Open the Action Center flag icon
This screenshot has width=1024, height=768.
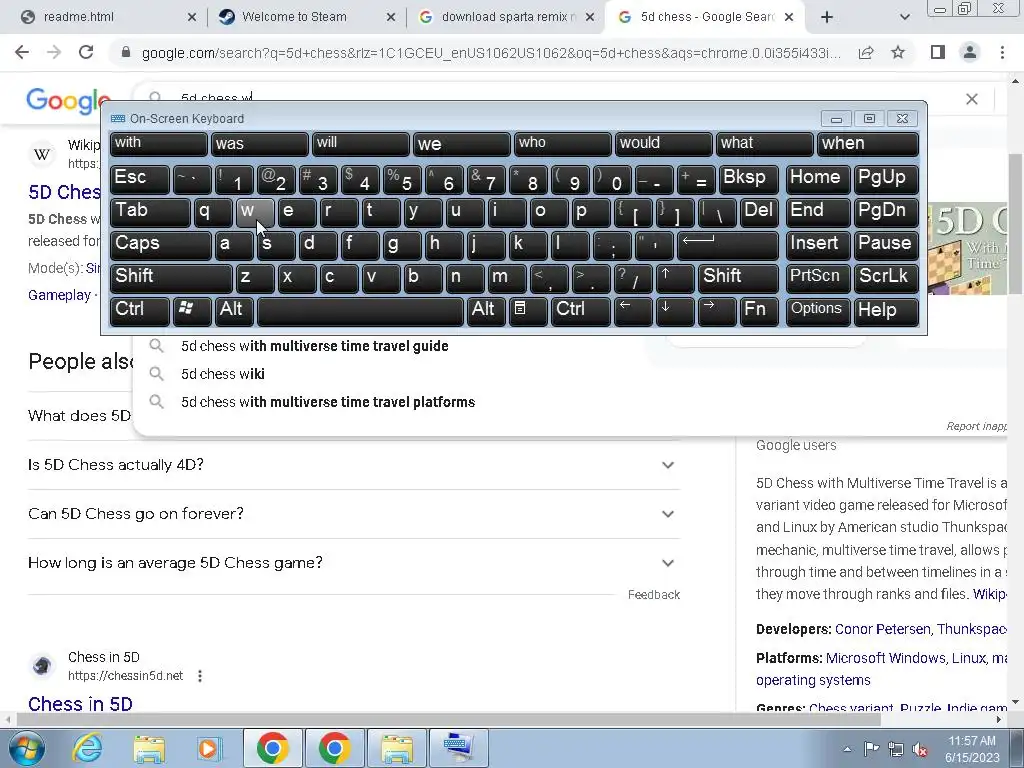coord(871,750)
